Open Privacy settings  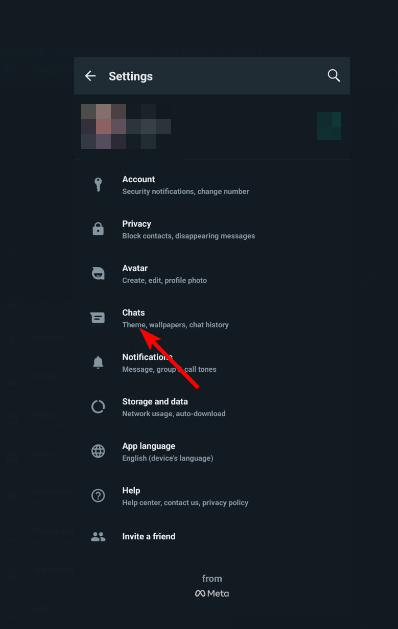pyautogui.click(x=212, y=229)
